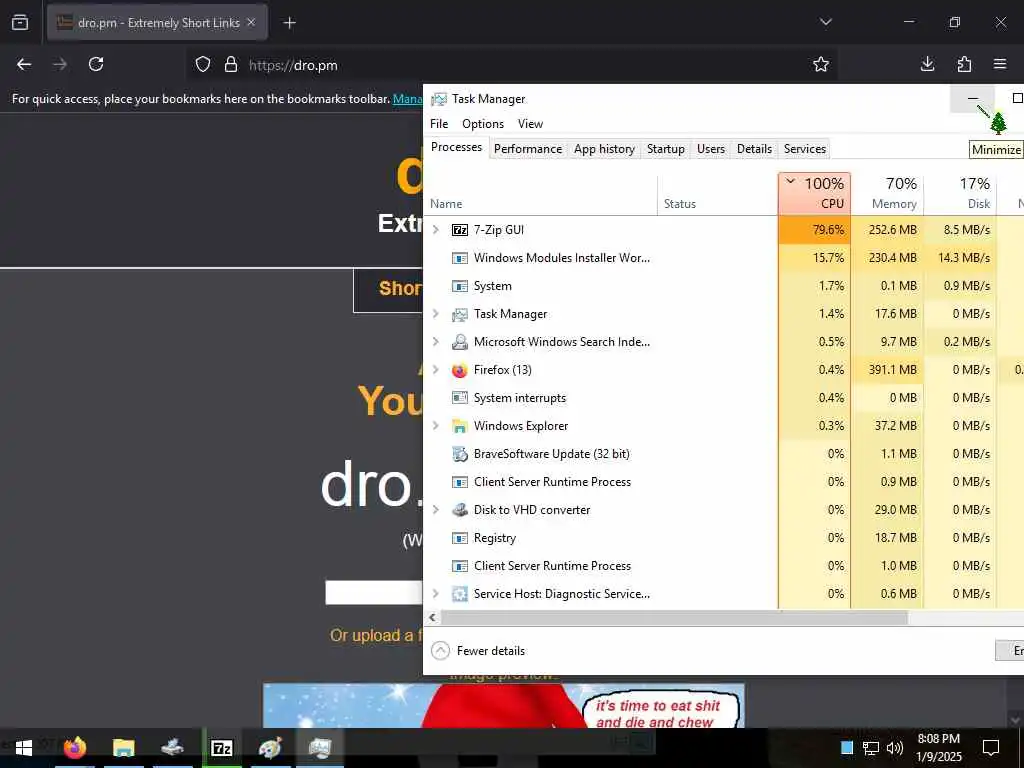Switch to the Performance tab
Image resolution: width=1024 pixels, height=768 pixels.
point(528,149)
